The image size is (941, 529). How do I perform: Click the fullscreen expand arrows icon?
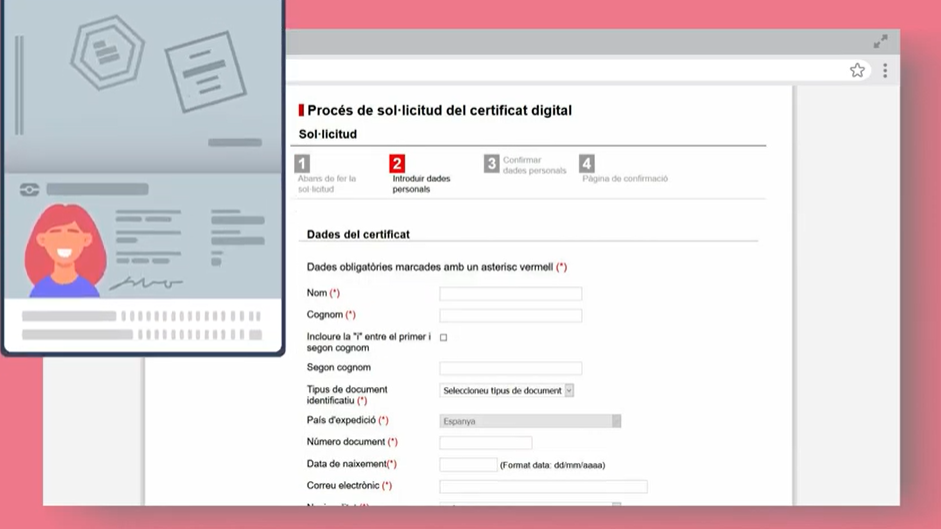point(880,42)
